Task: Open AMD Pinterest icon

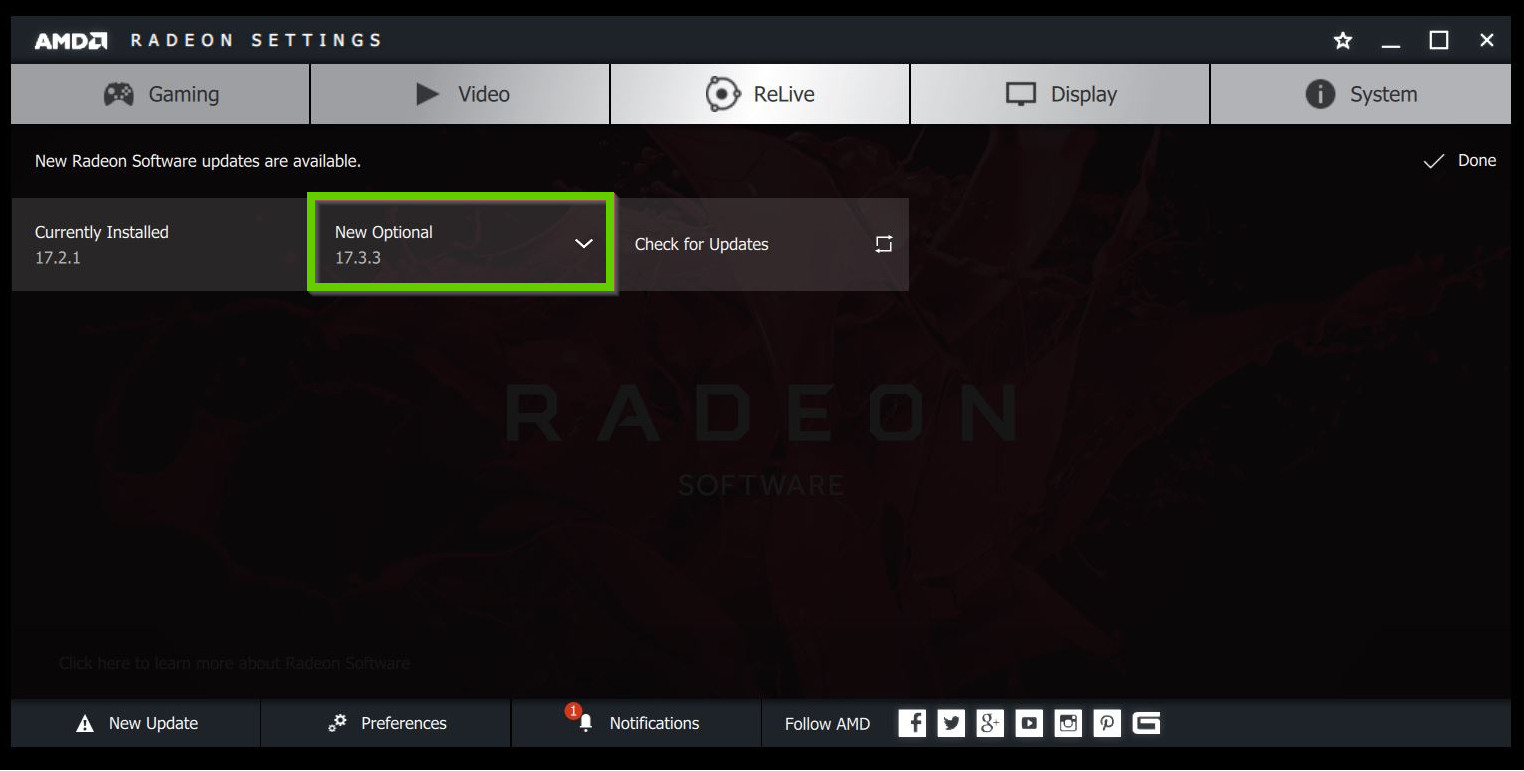Action: tap(1107, 723)
